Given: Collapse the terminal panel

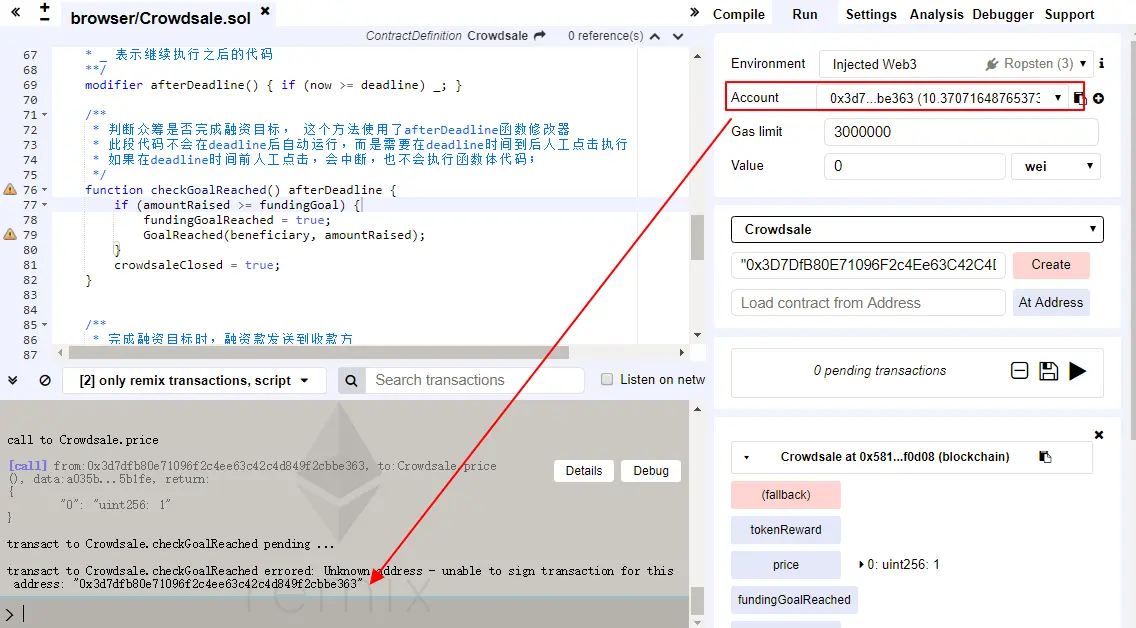Looking at the screenshot, I should click(12, 380).
